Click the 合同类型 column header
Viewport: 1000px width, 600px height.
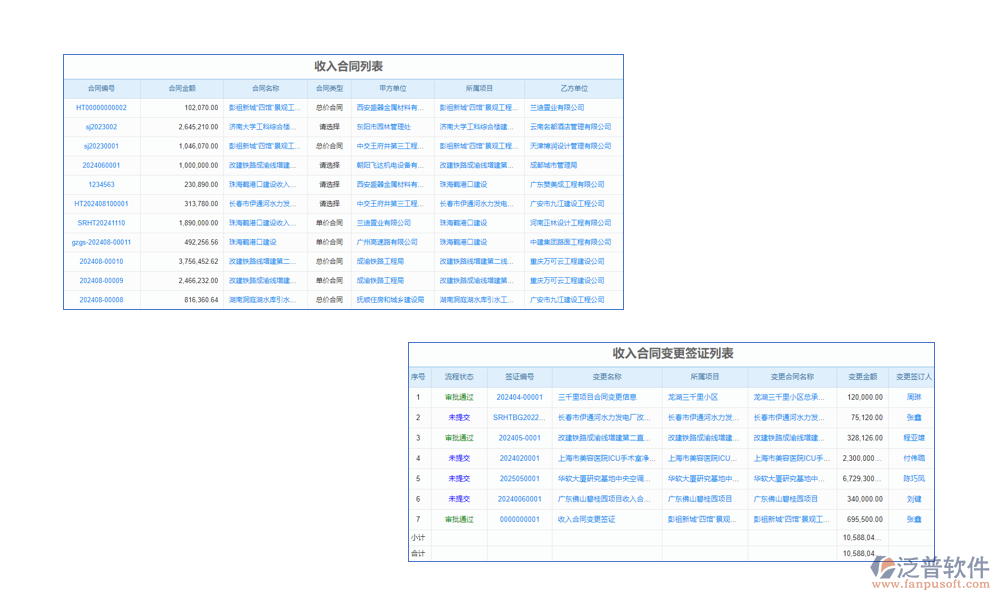coord(329,88)
